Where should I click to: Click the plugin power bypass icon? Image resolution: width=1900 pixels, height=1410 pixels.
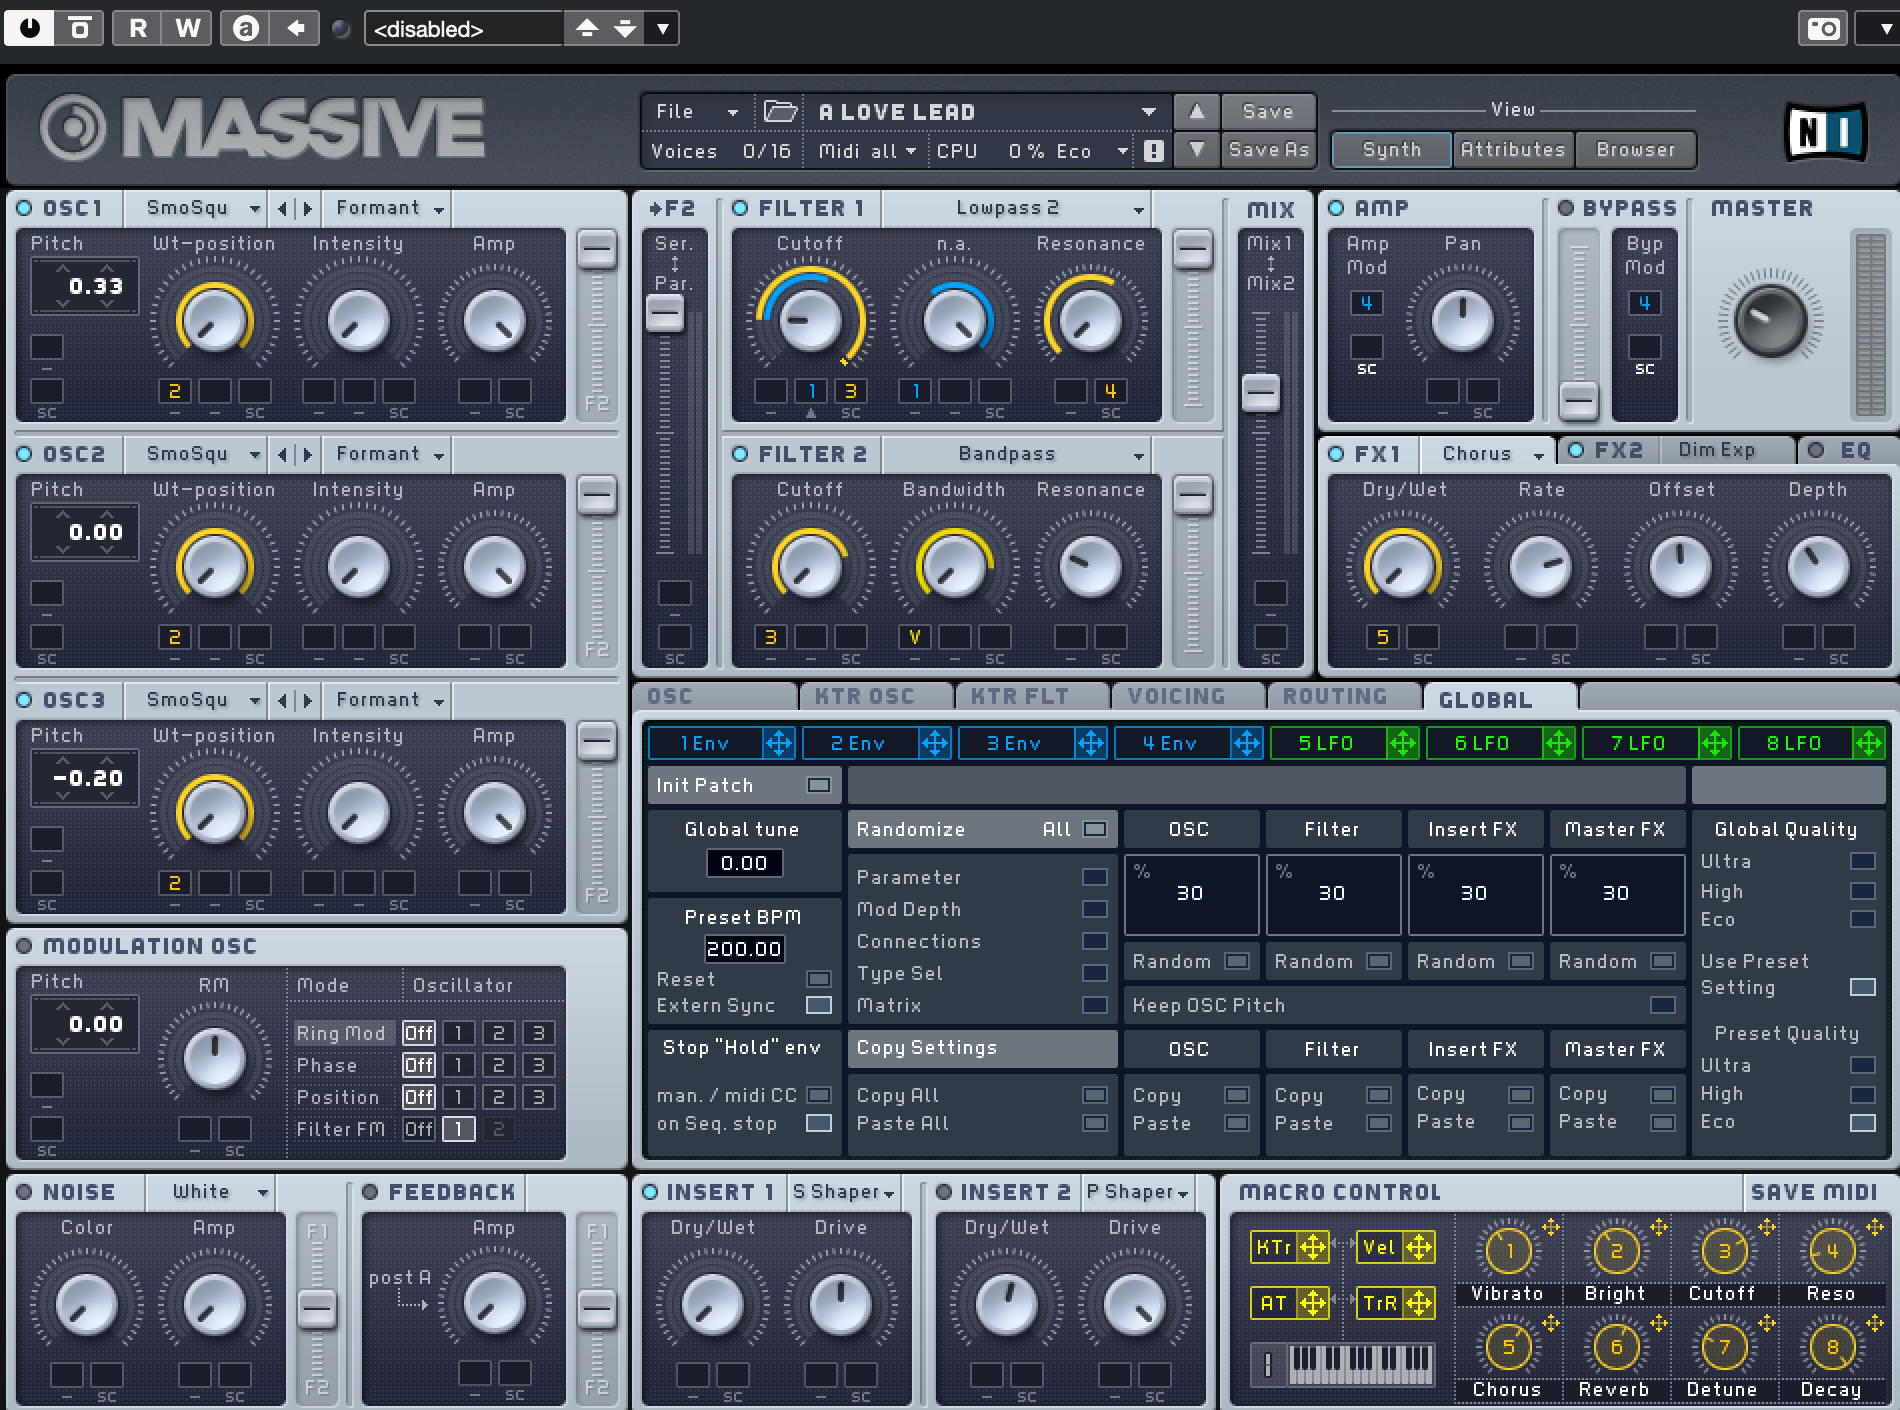click(x=30, y=28)
